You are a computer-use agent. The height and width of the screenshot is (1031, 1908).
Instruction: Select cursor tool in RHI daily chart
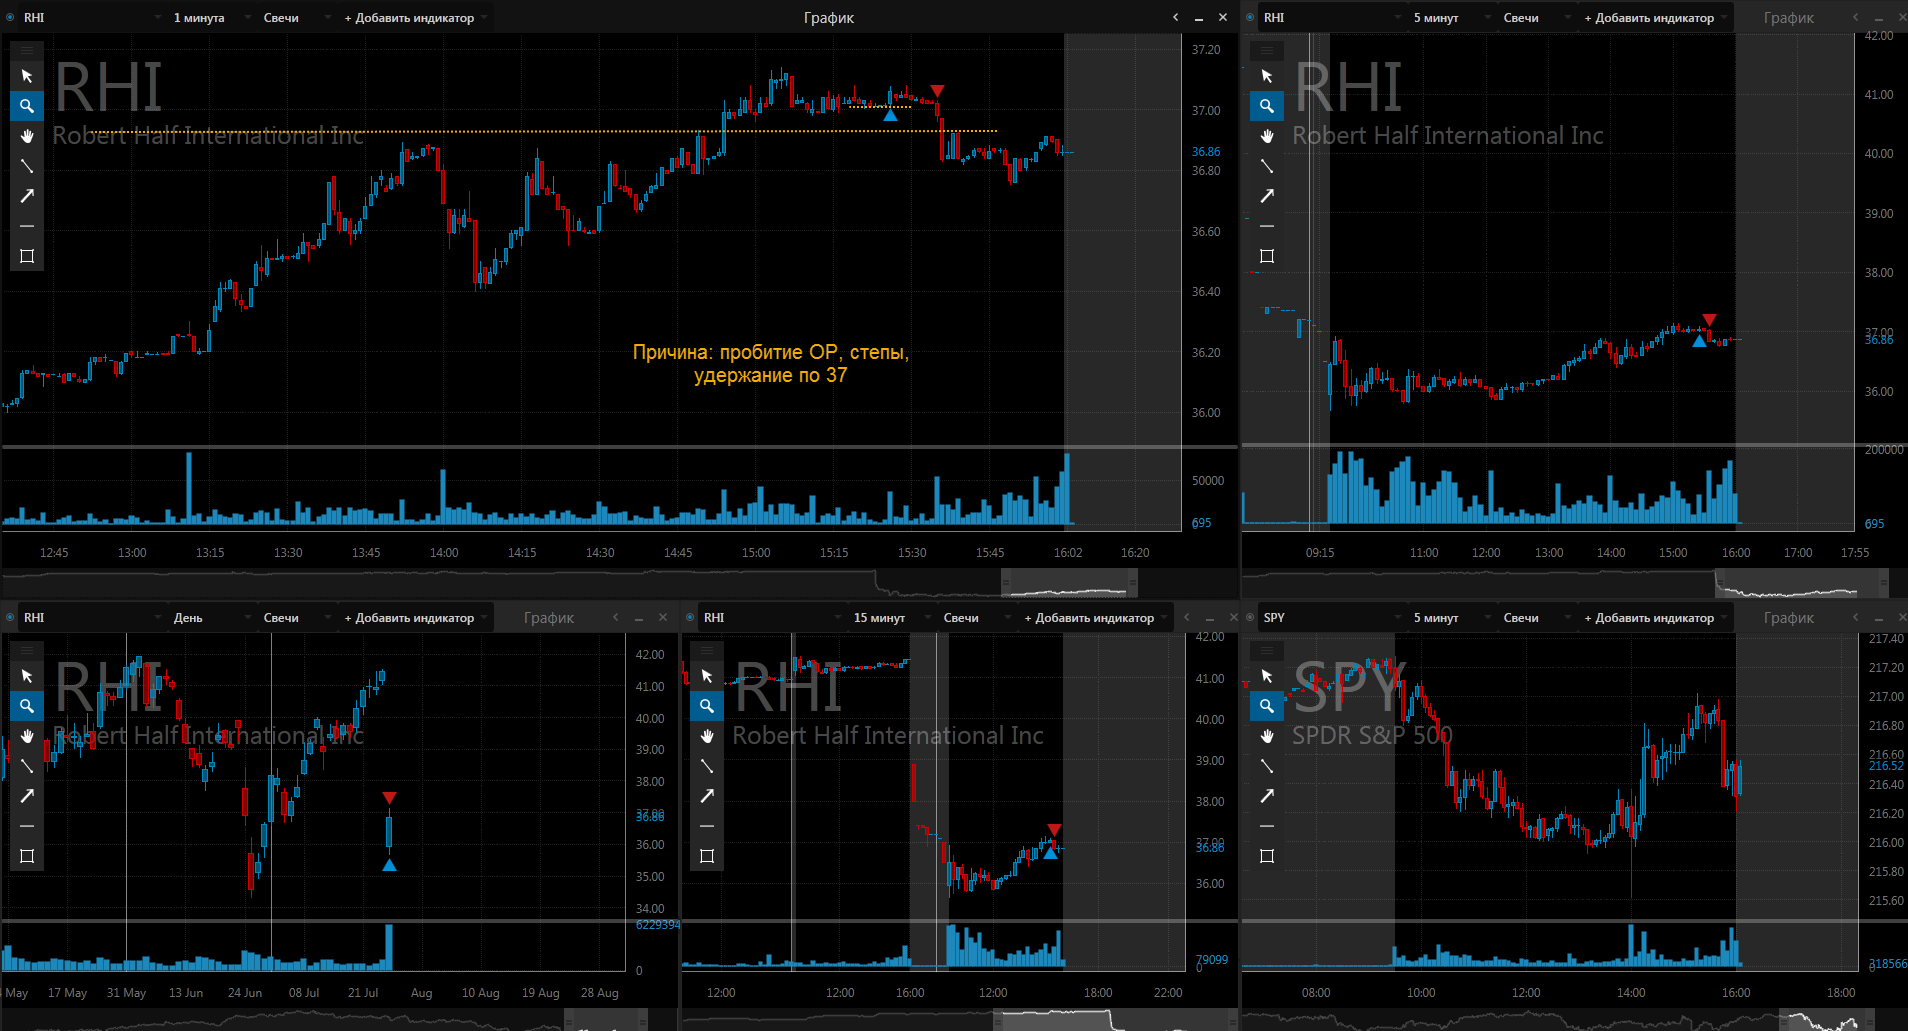click(27, 676)
